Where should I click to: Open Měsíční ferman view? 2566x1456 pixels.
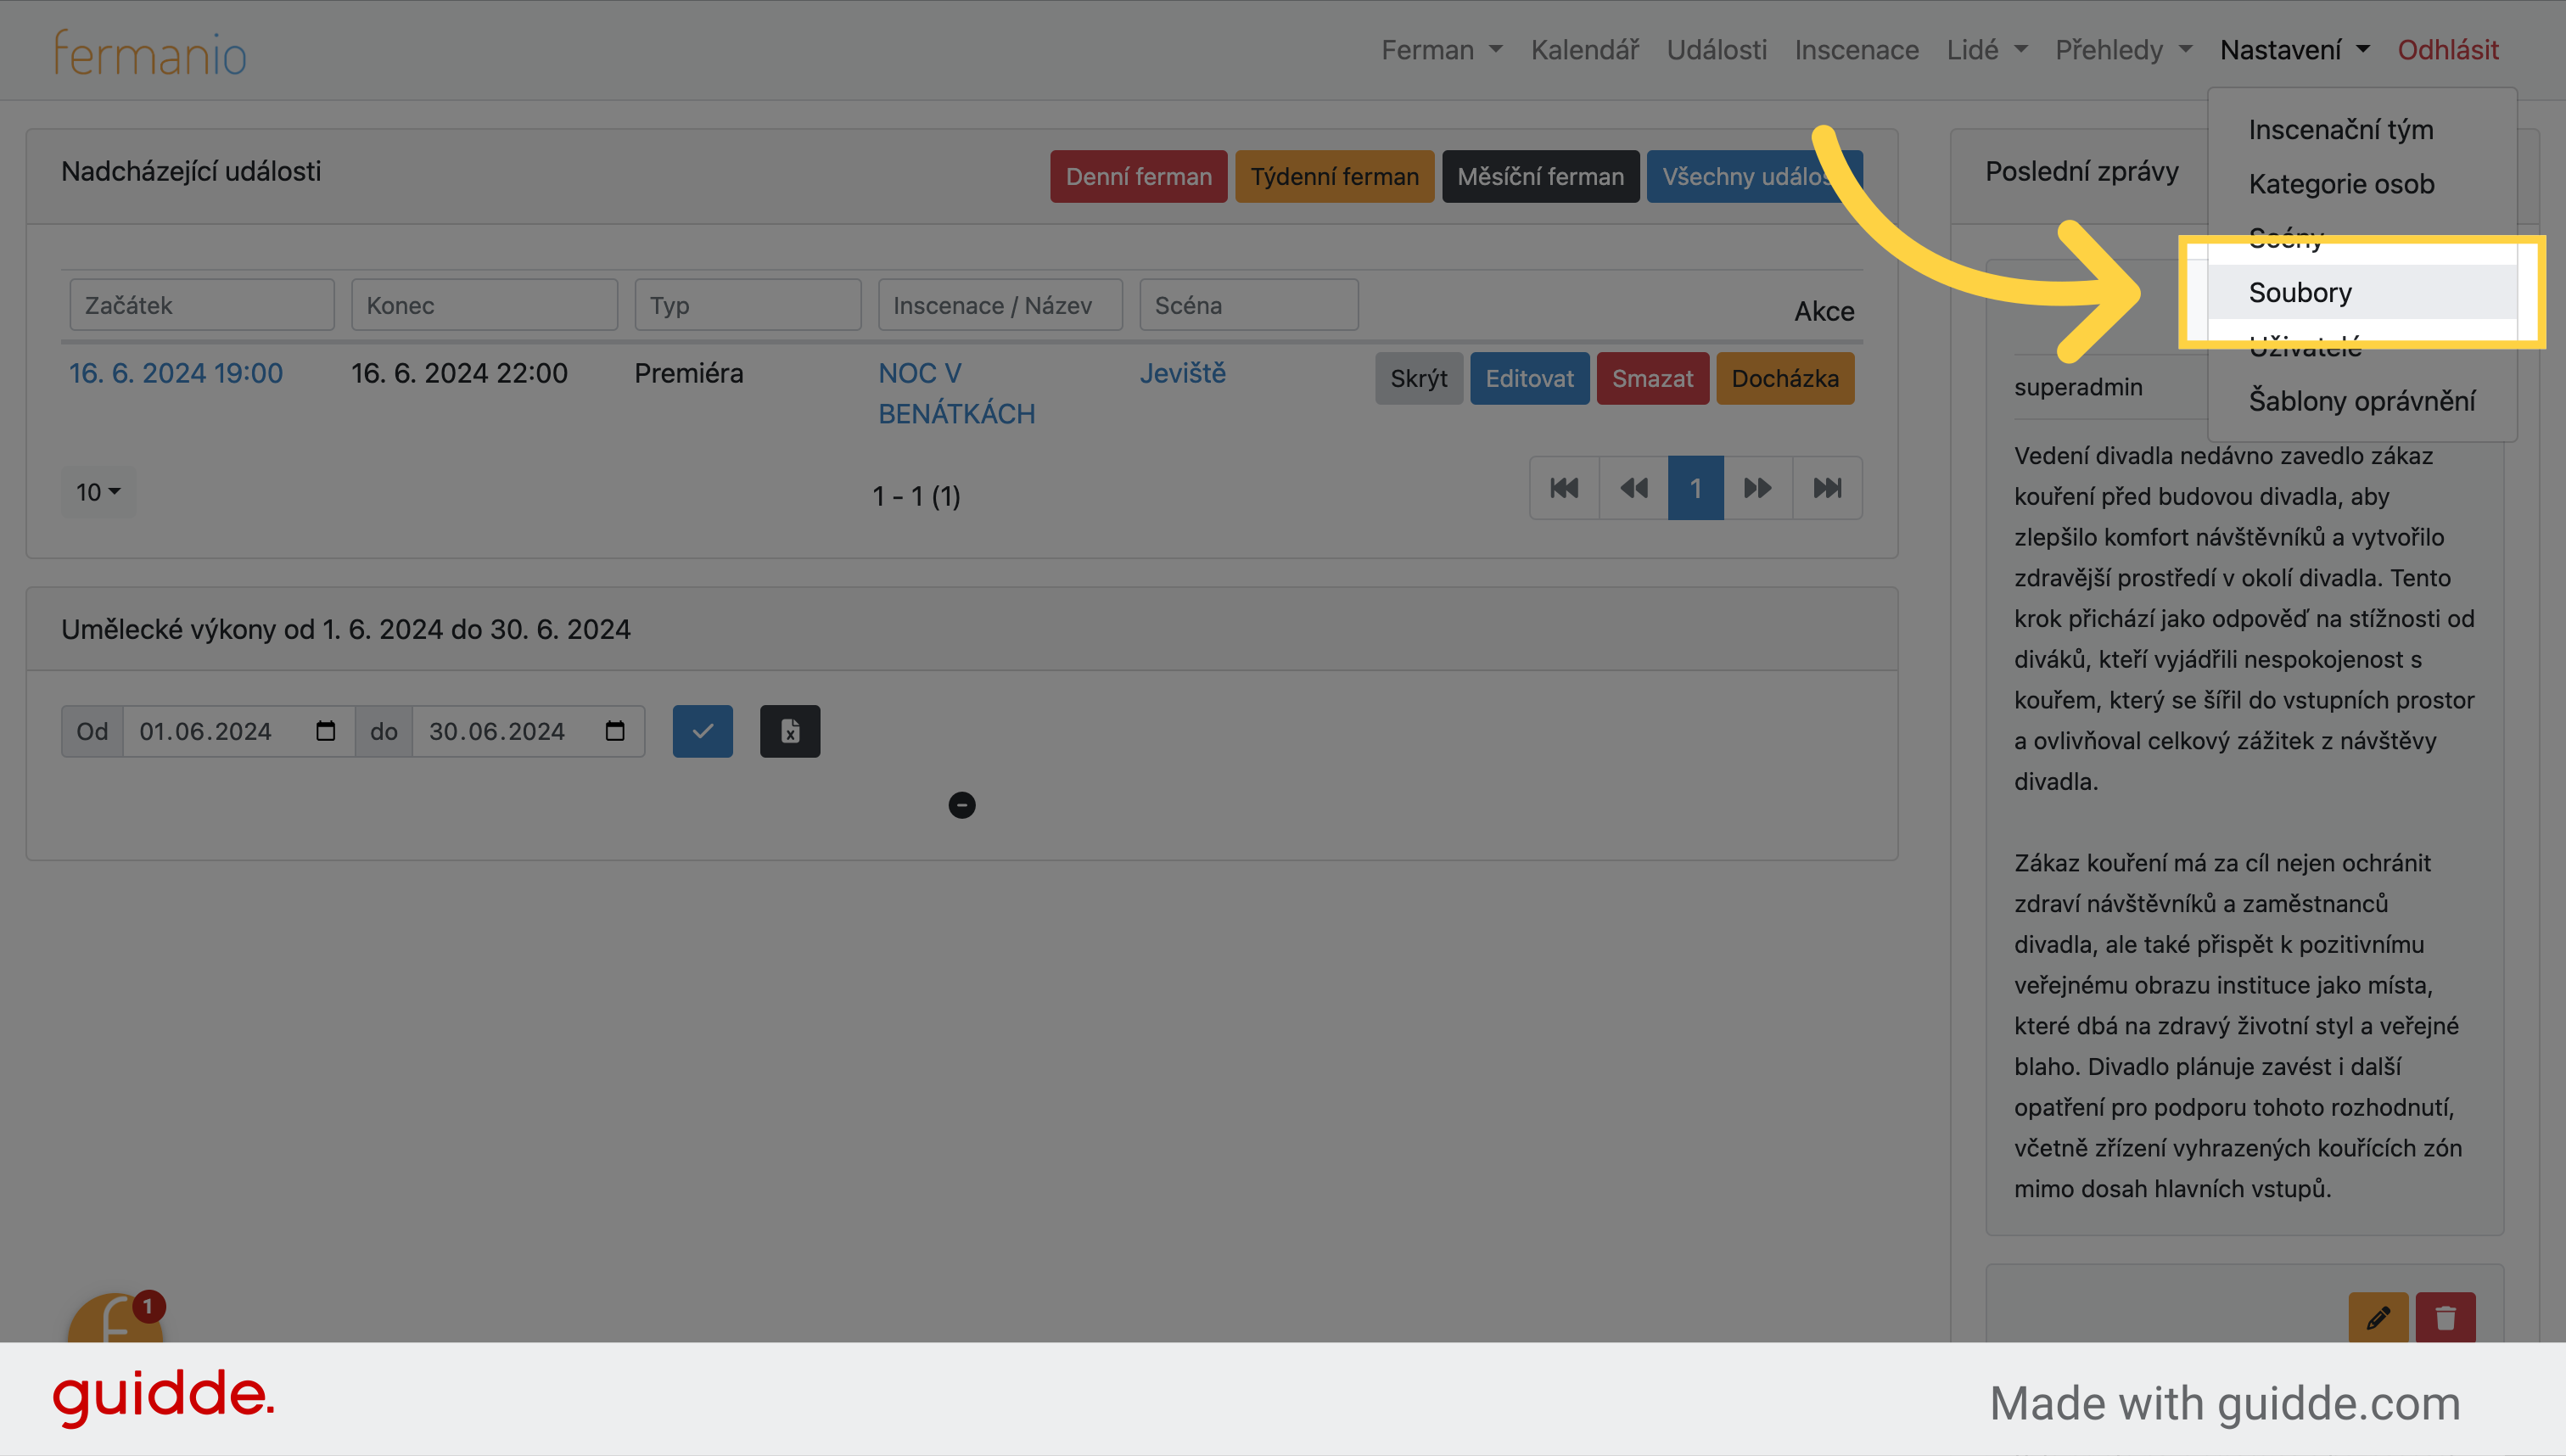(1540, 177)
